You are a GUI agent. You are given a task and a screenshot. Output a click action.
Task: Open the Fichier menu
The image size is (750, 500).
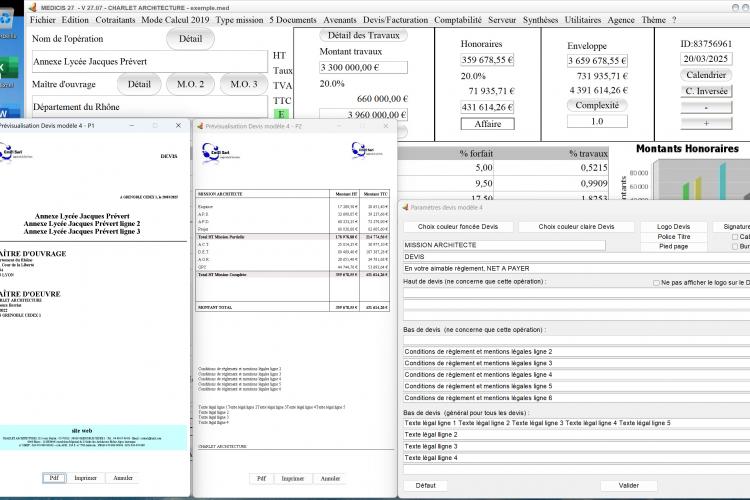pos(43,20)
